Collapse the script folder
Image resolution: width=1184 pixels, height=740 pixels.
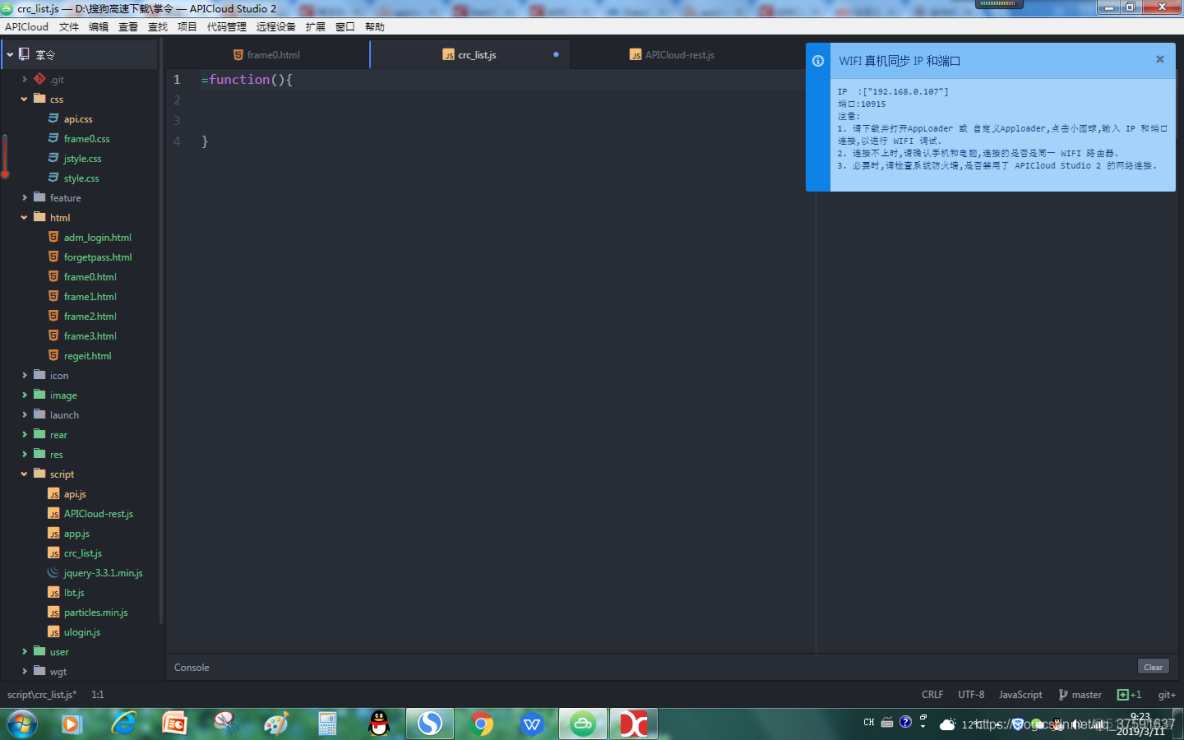pos(24,474)
